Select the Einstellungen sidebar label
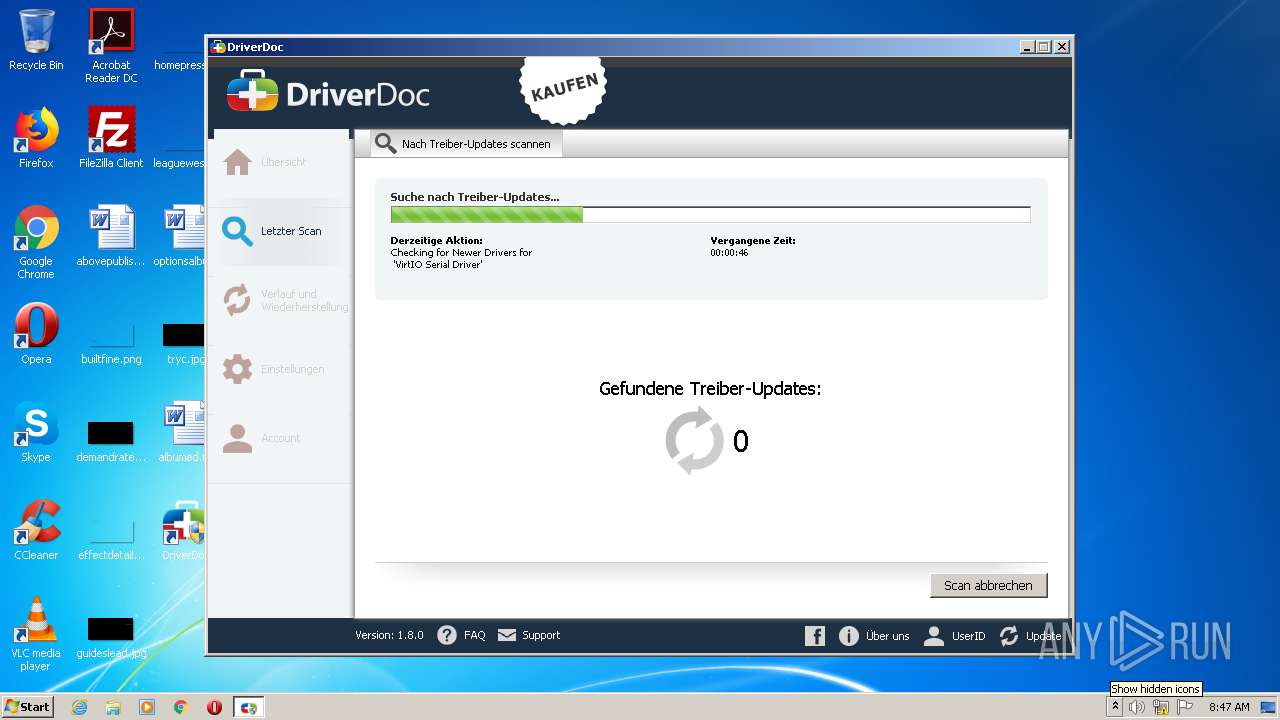Image resolution: width=1280 pixels, height=720 pixels. coord(292,369)
